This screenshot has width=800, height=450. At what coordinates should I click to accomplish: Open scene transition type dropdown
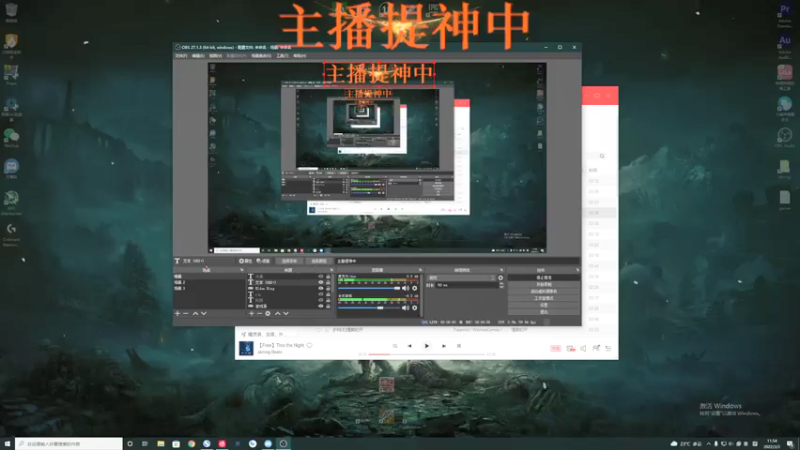pos(461,278)
